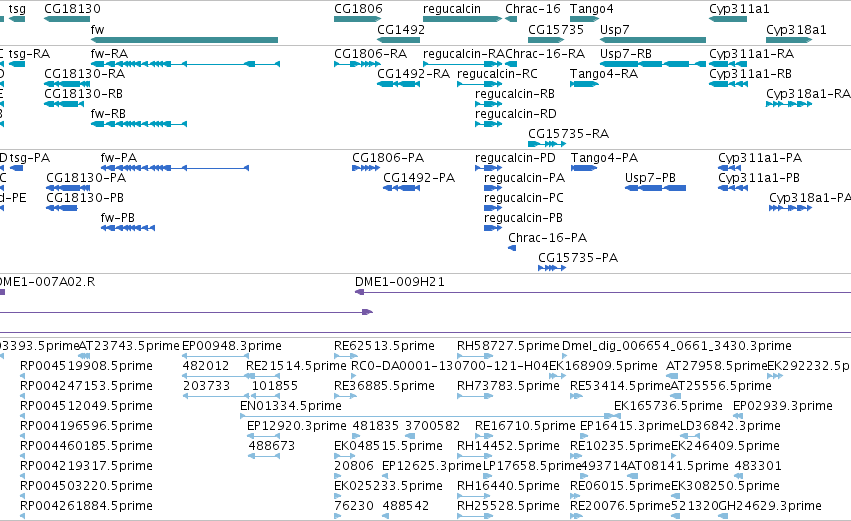Click the fw-PA protein label
The width and height of the screenshot is (851, 521).
[119, 158]
